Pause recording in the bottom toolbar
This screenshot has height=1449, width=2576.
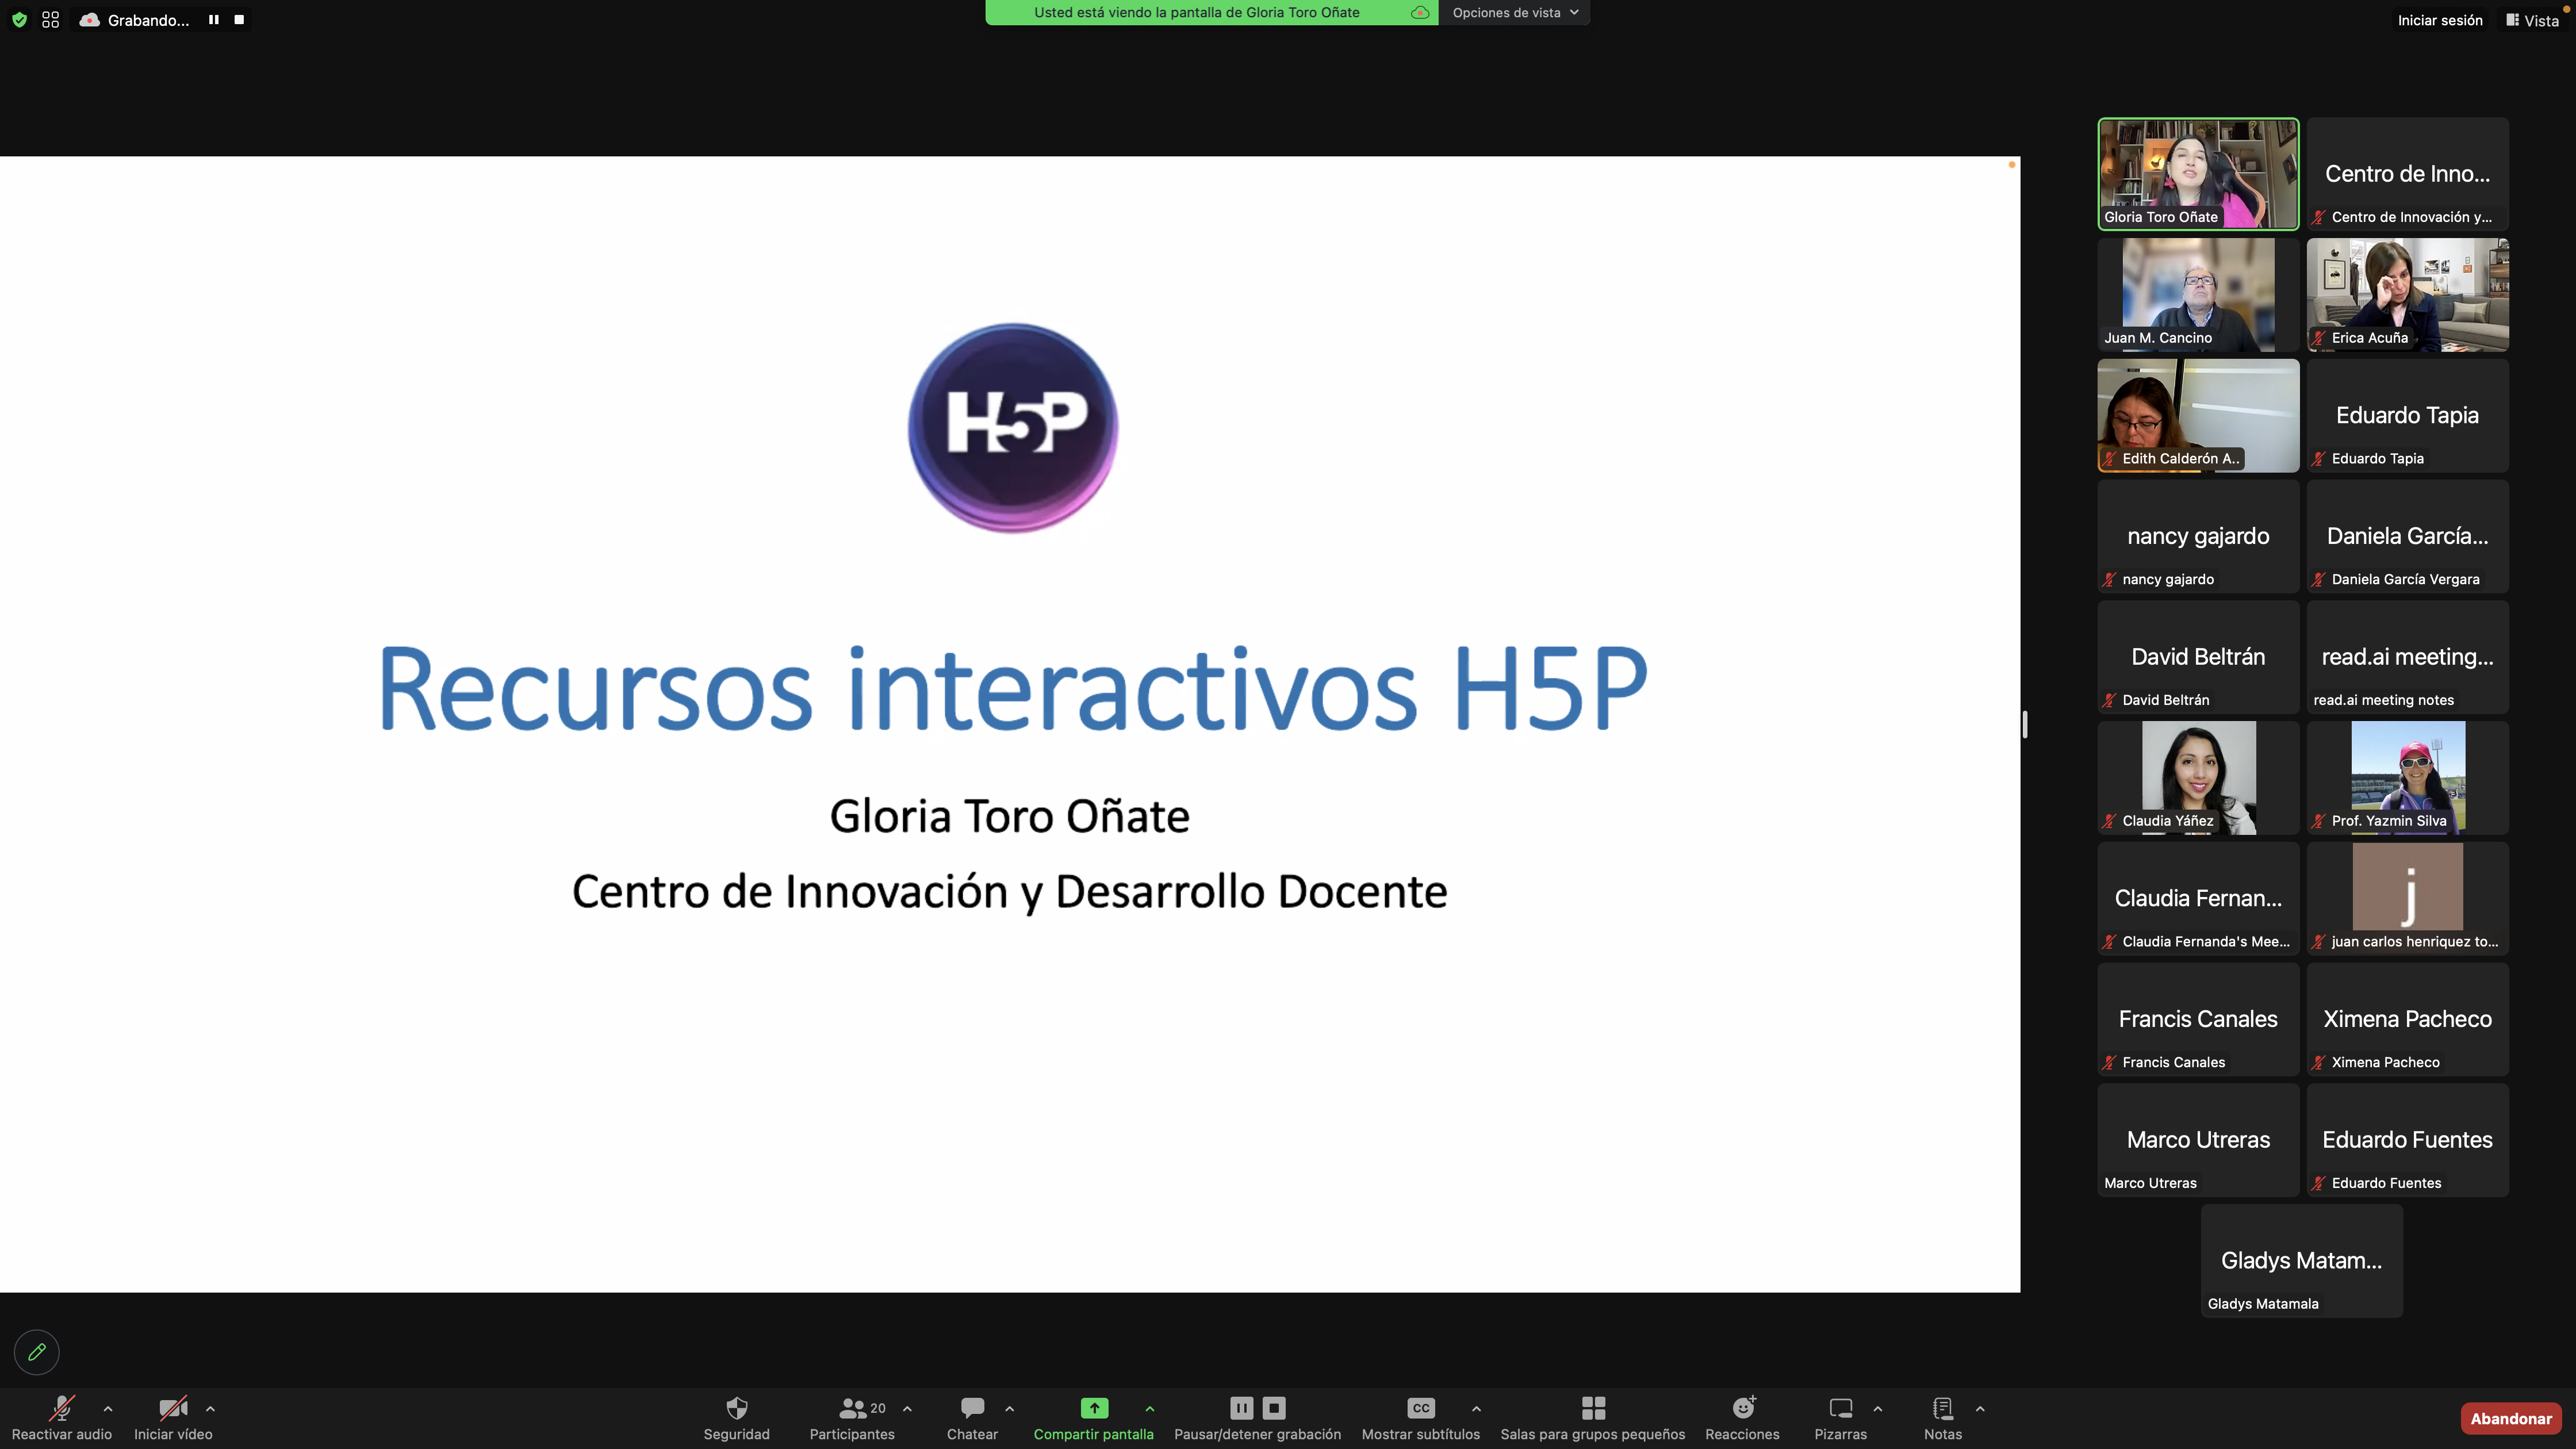pyautogui.click(x=1241, y=1408)
